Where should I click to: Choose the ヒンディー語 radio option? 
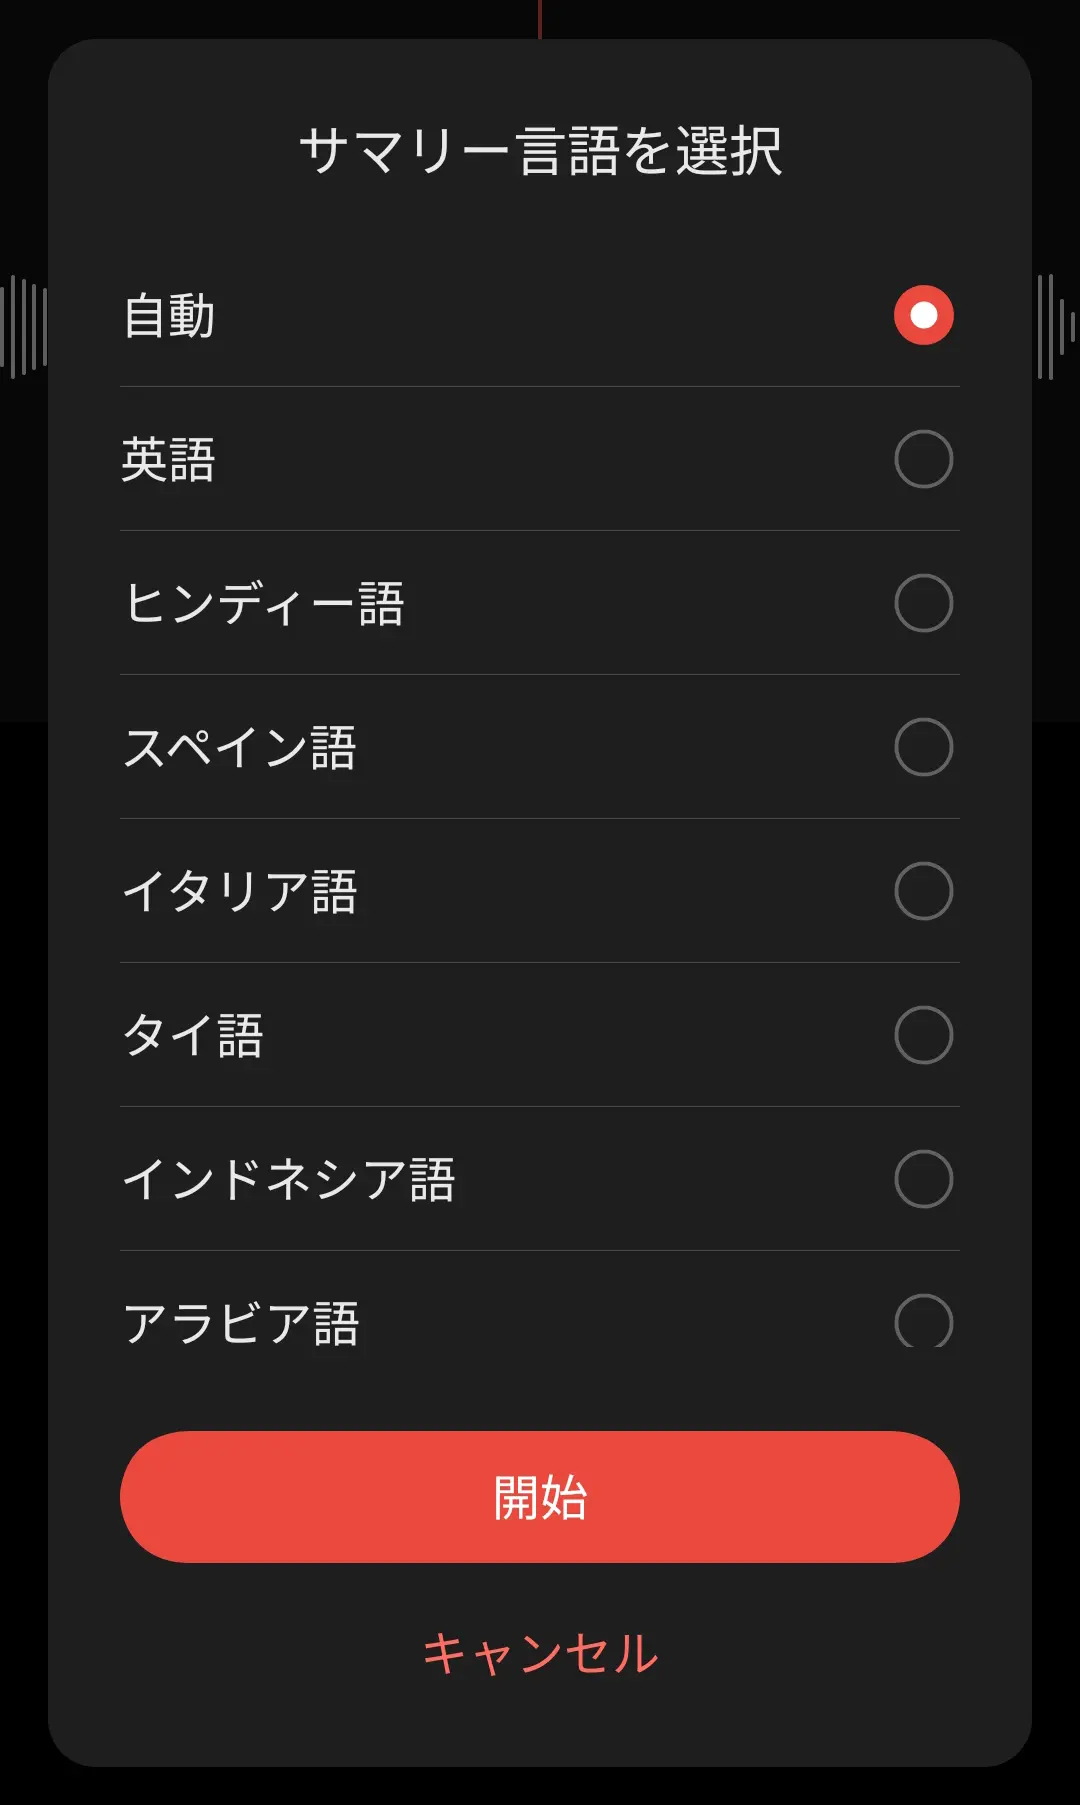pyautogui.click(x=923, y=603)
